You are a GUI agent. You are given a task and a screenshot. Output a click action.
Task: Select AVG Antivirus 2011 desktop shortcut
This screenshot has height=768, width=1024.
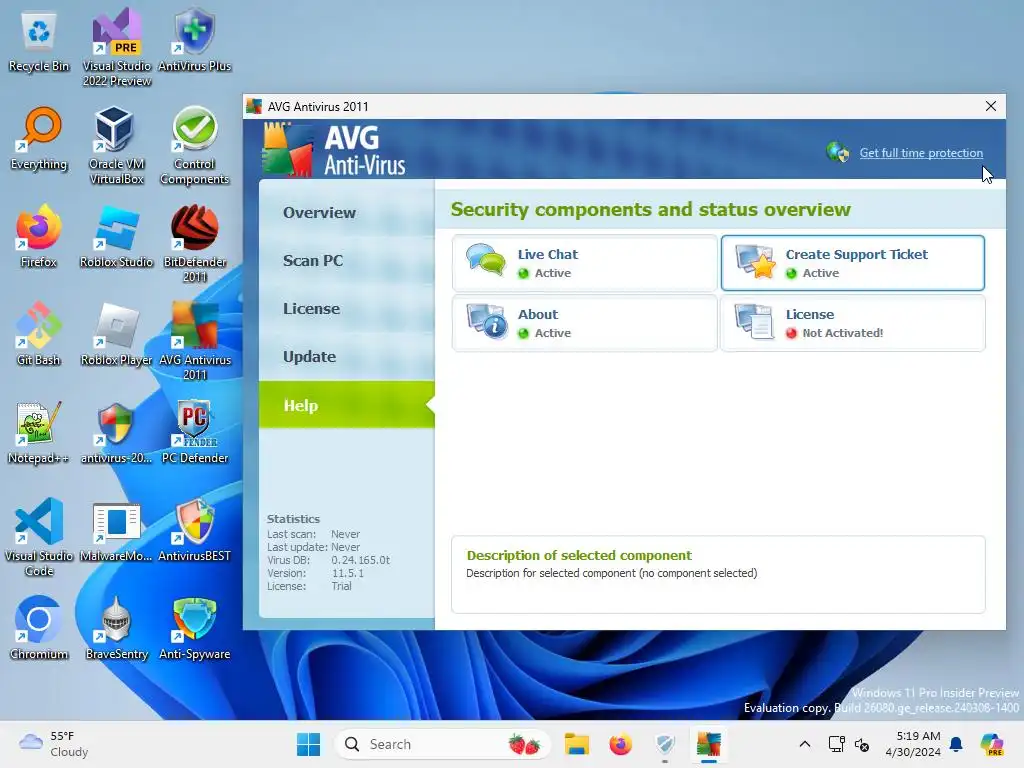[x=195, y=341]
